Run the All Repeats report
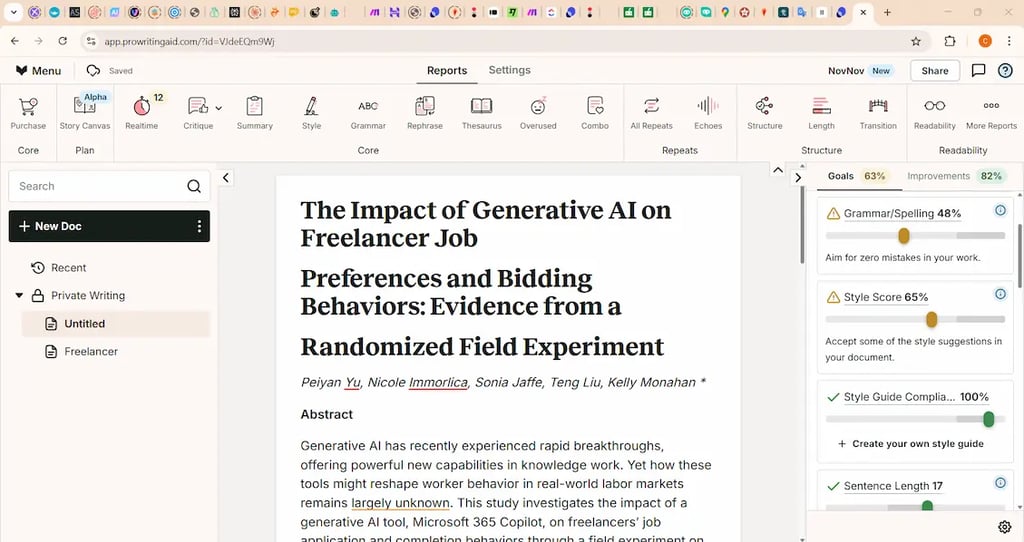This screenshot has height=542, width=1024. pos(652,114)
